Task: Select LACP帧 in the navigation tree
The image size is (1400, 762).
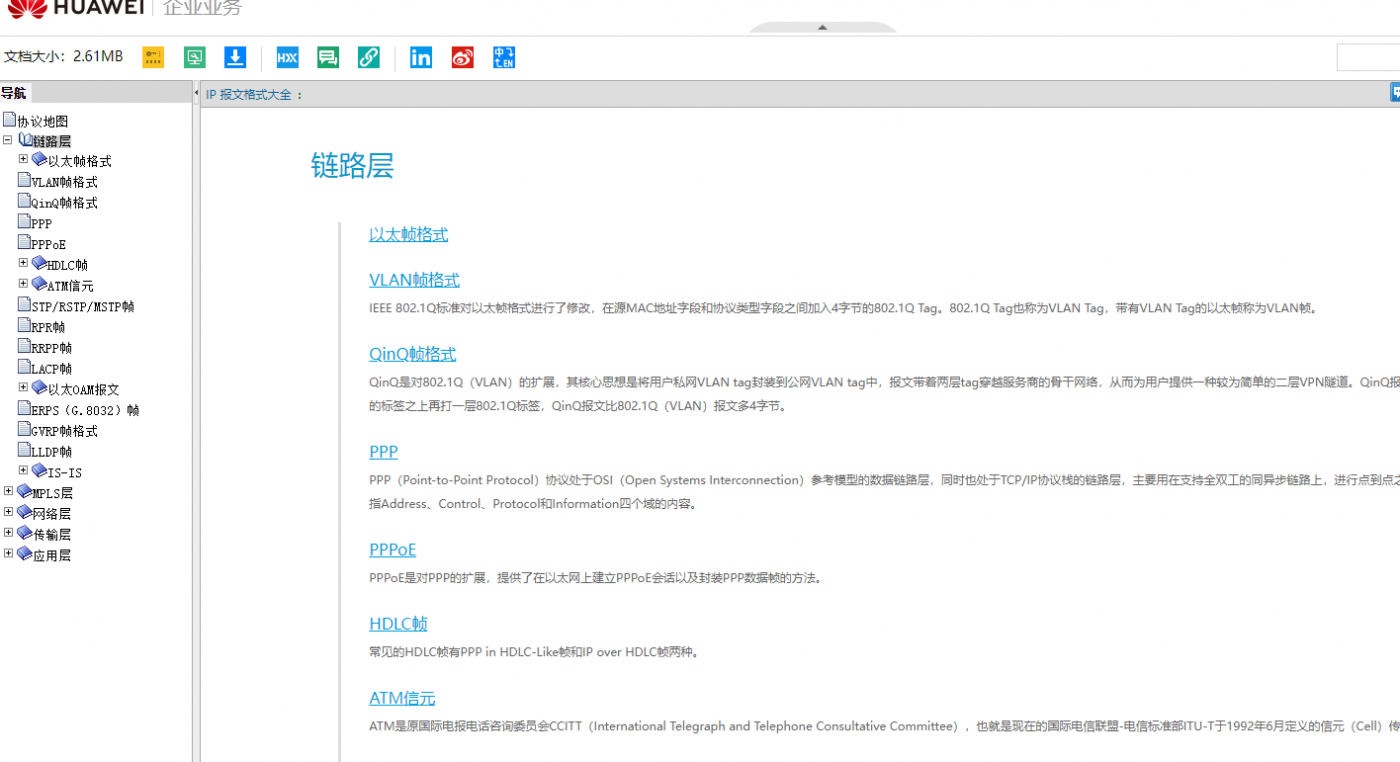Action: pos(51,369)
